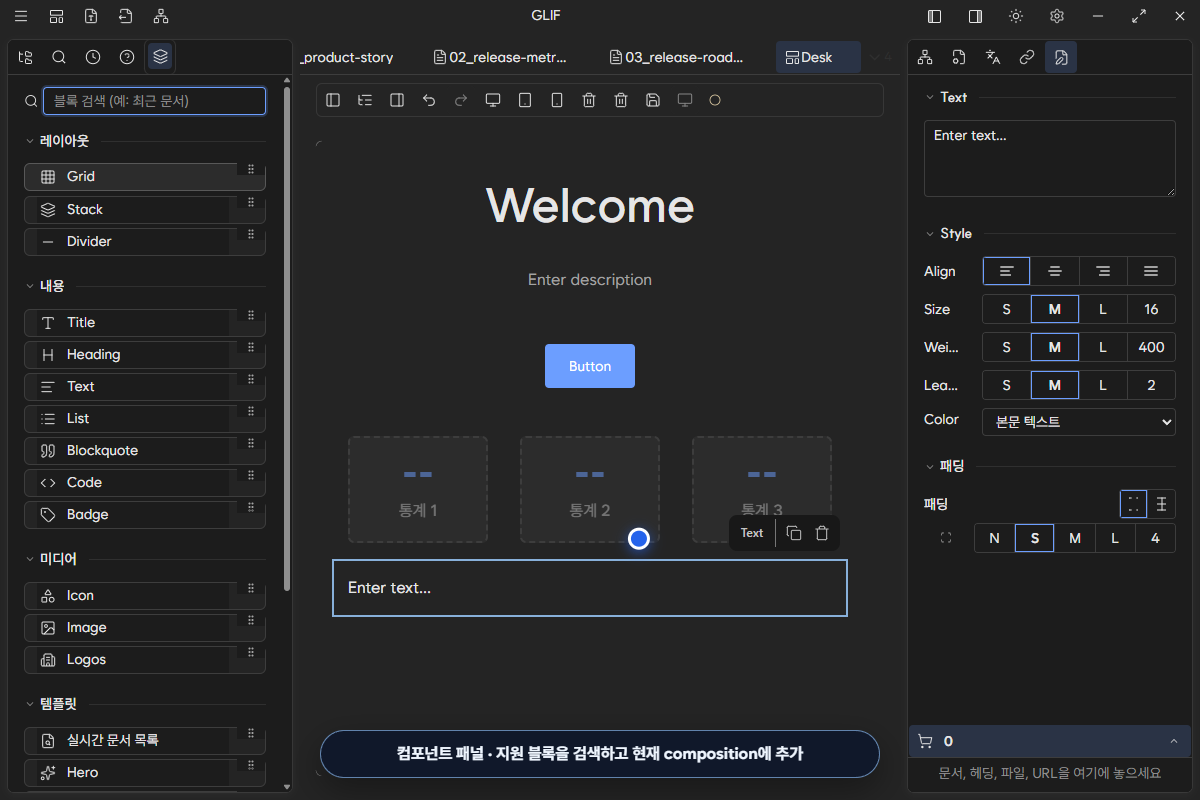
Task: Click the circle icon in editor toolbar
Action: pos(715,100)
